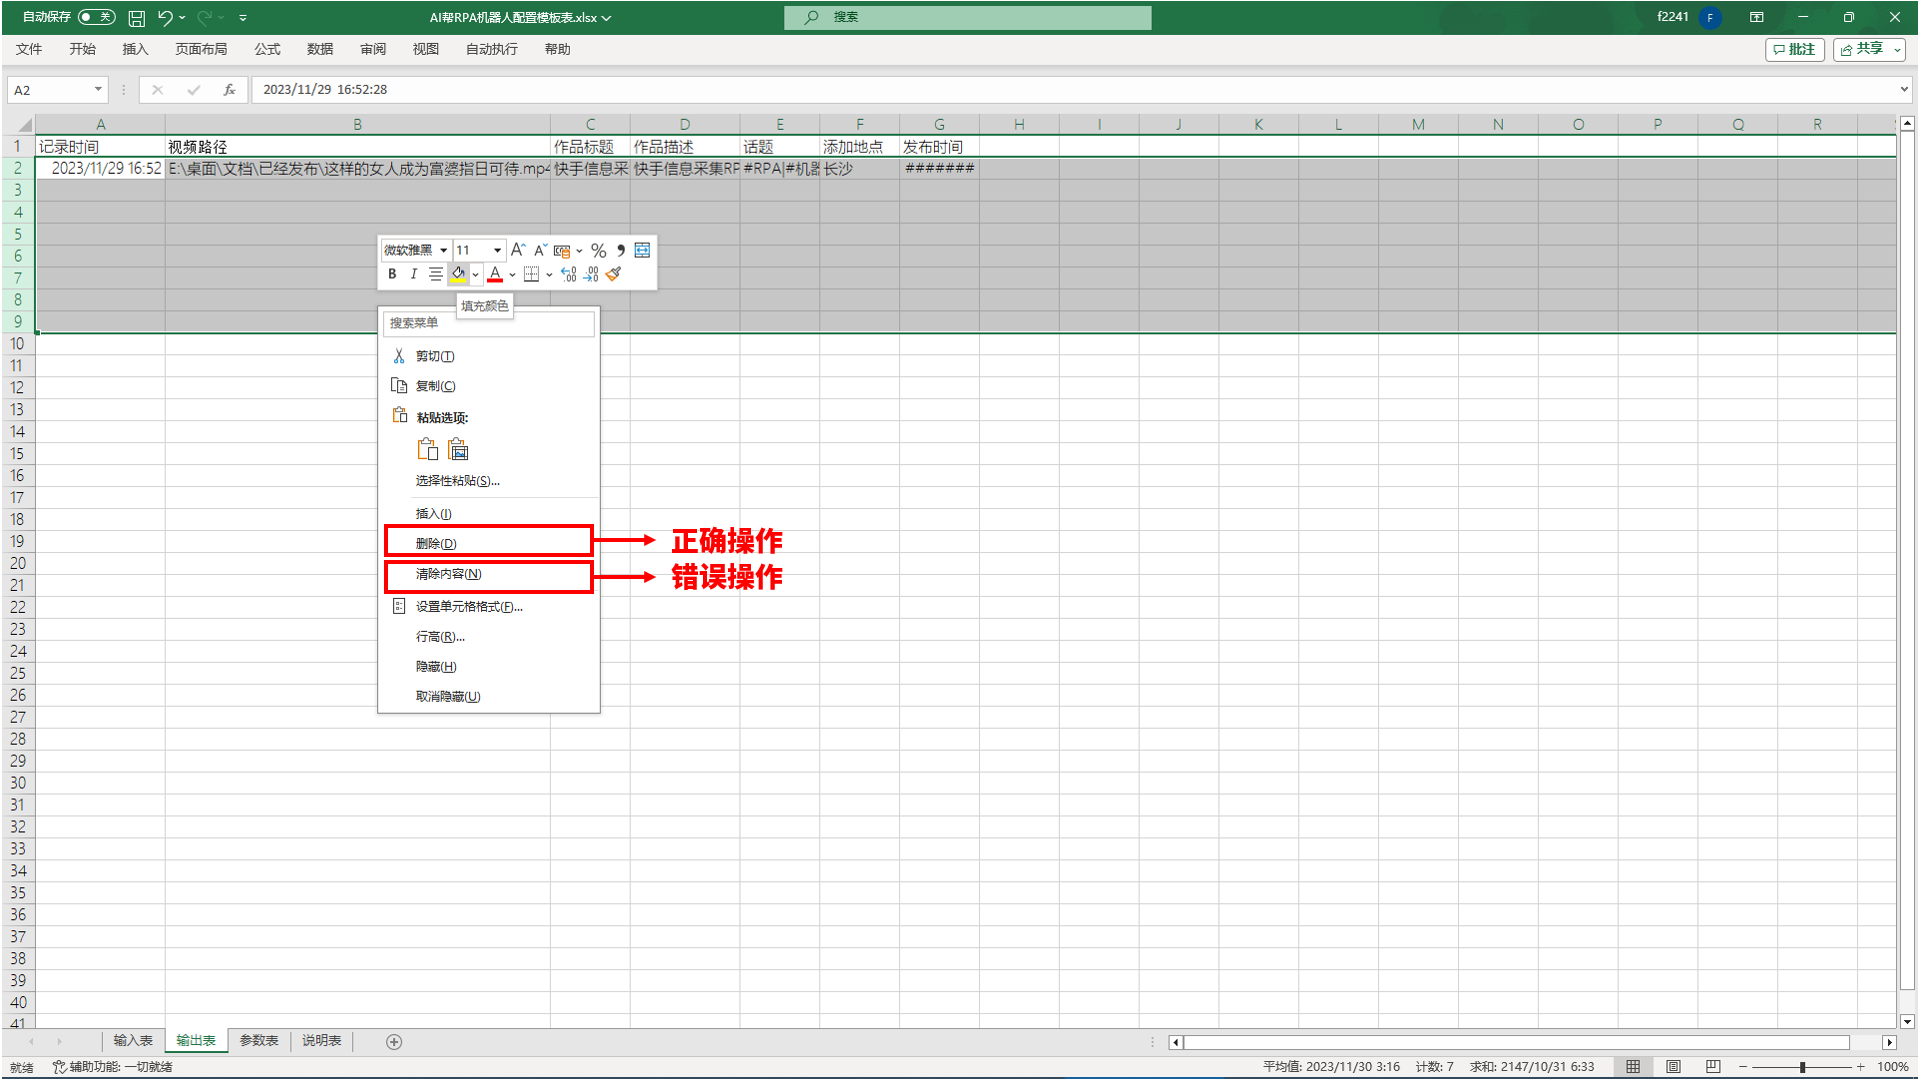1920x1080 pixels.
Task: Make selection bold with the B icon
Action: [x=392, y=274]
